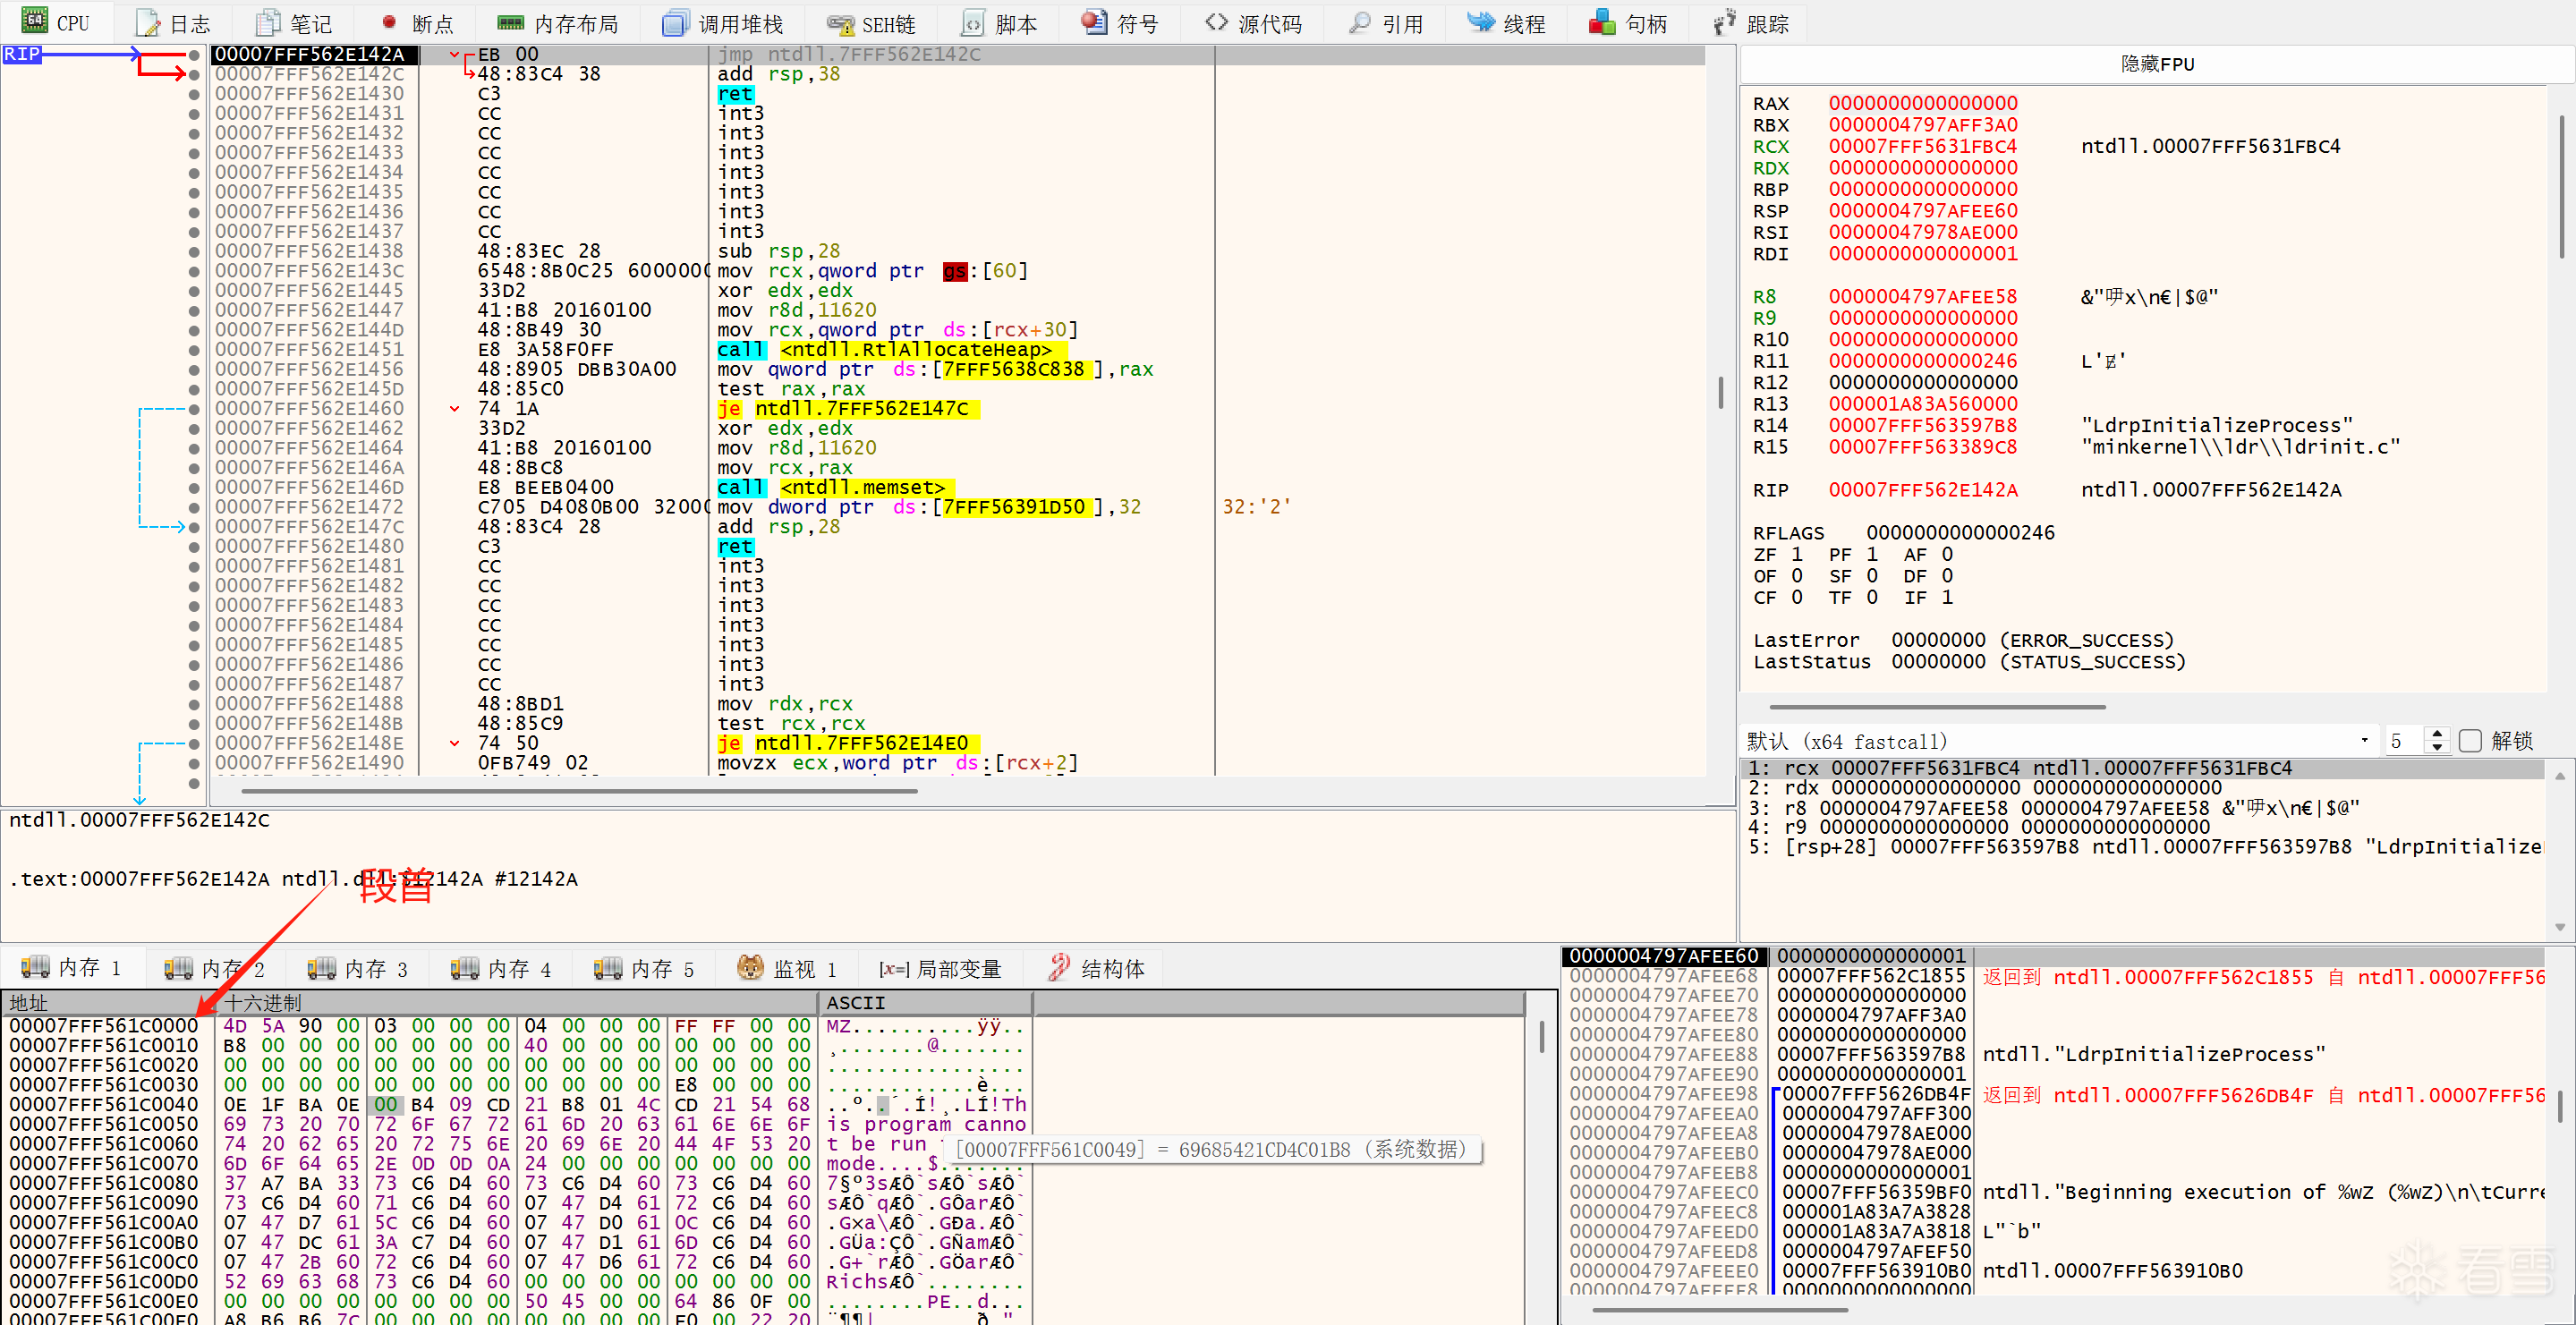This screenshot has height=1325, width=2576.
Task: Open the SEH链 chain icon
Action: click(840, 24)
